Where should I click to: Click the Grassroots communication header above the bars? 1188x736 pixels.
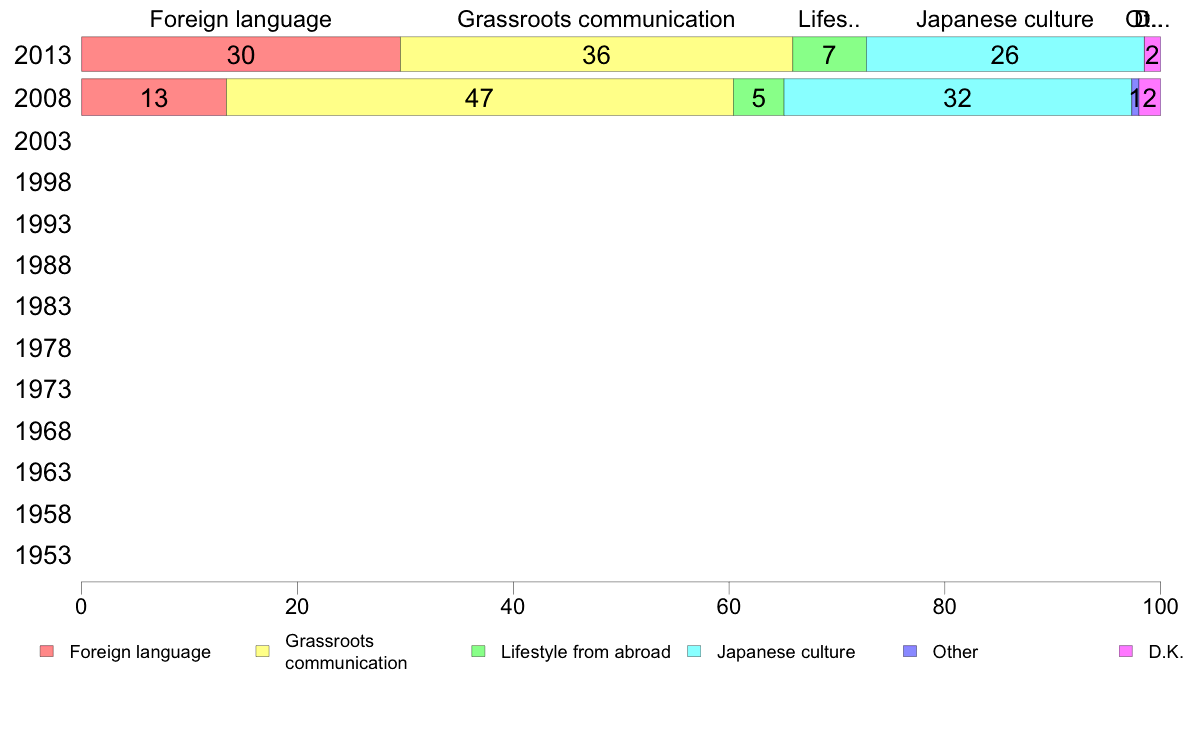[596, 19]
